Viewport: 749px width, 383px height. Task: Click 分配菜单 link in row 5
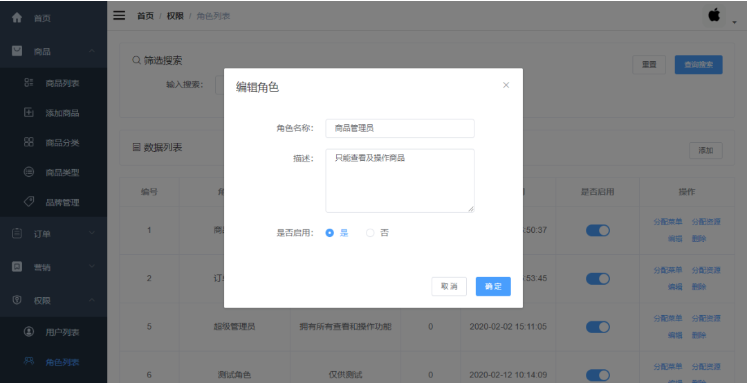coord(668,318)
